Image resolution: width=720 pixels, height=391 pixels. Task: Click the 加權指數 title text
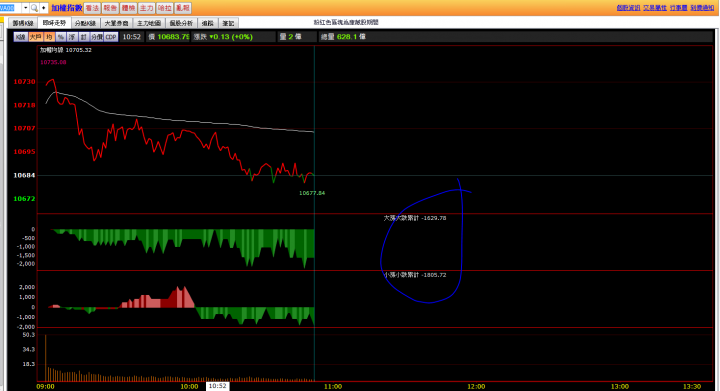click(67, 8)
